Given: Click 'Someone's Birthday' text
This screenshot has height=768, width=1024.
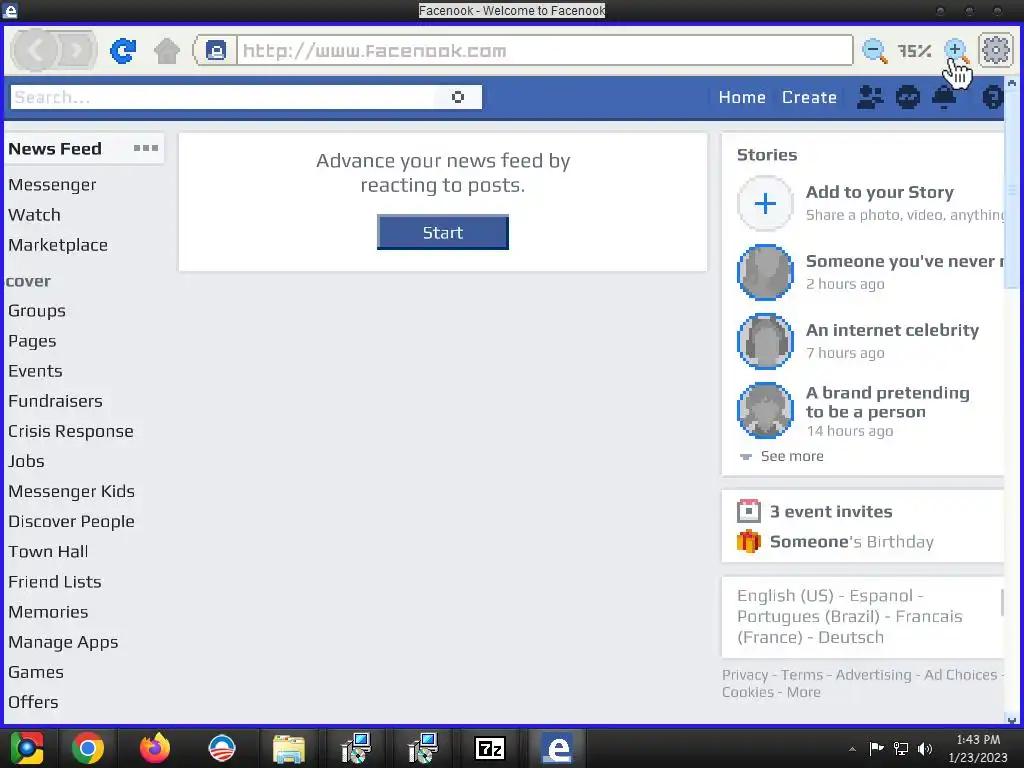Looking at the screenshot, I should coord(852,541).
